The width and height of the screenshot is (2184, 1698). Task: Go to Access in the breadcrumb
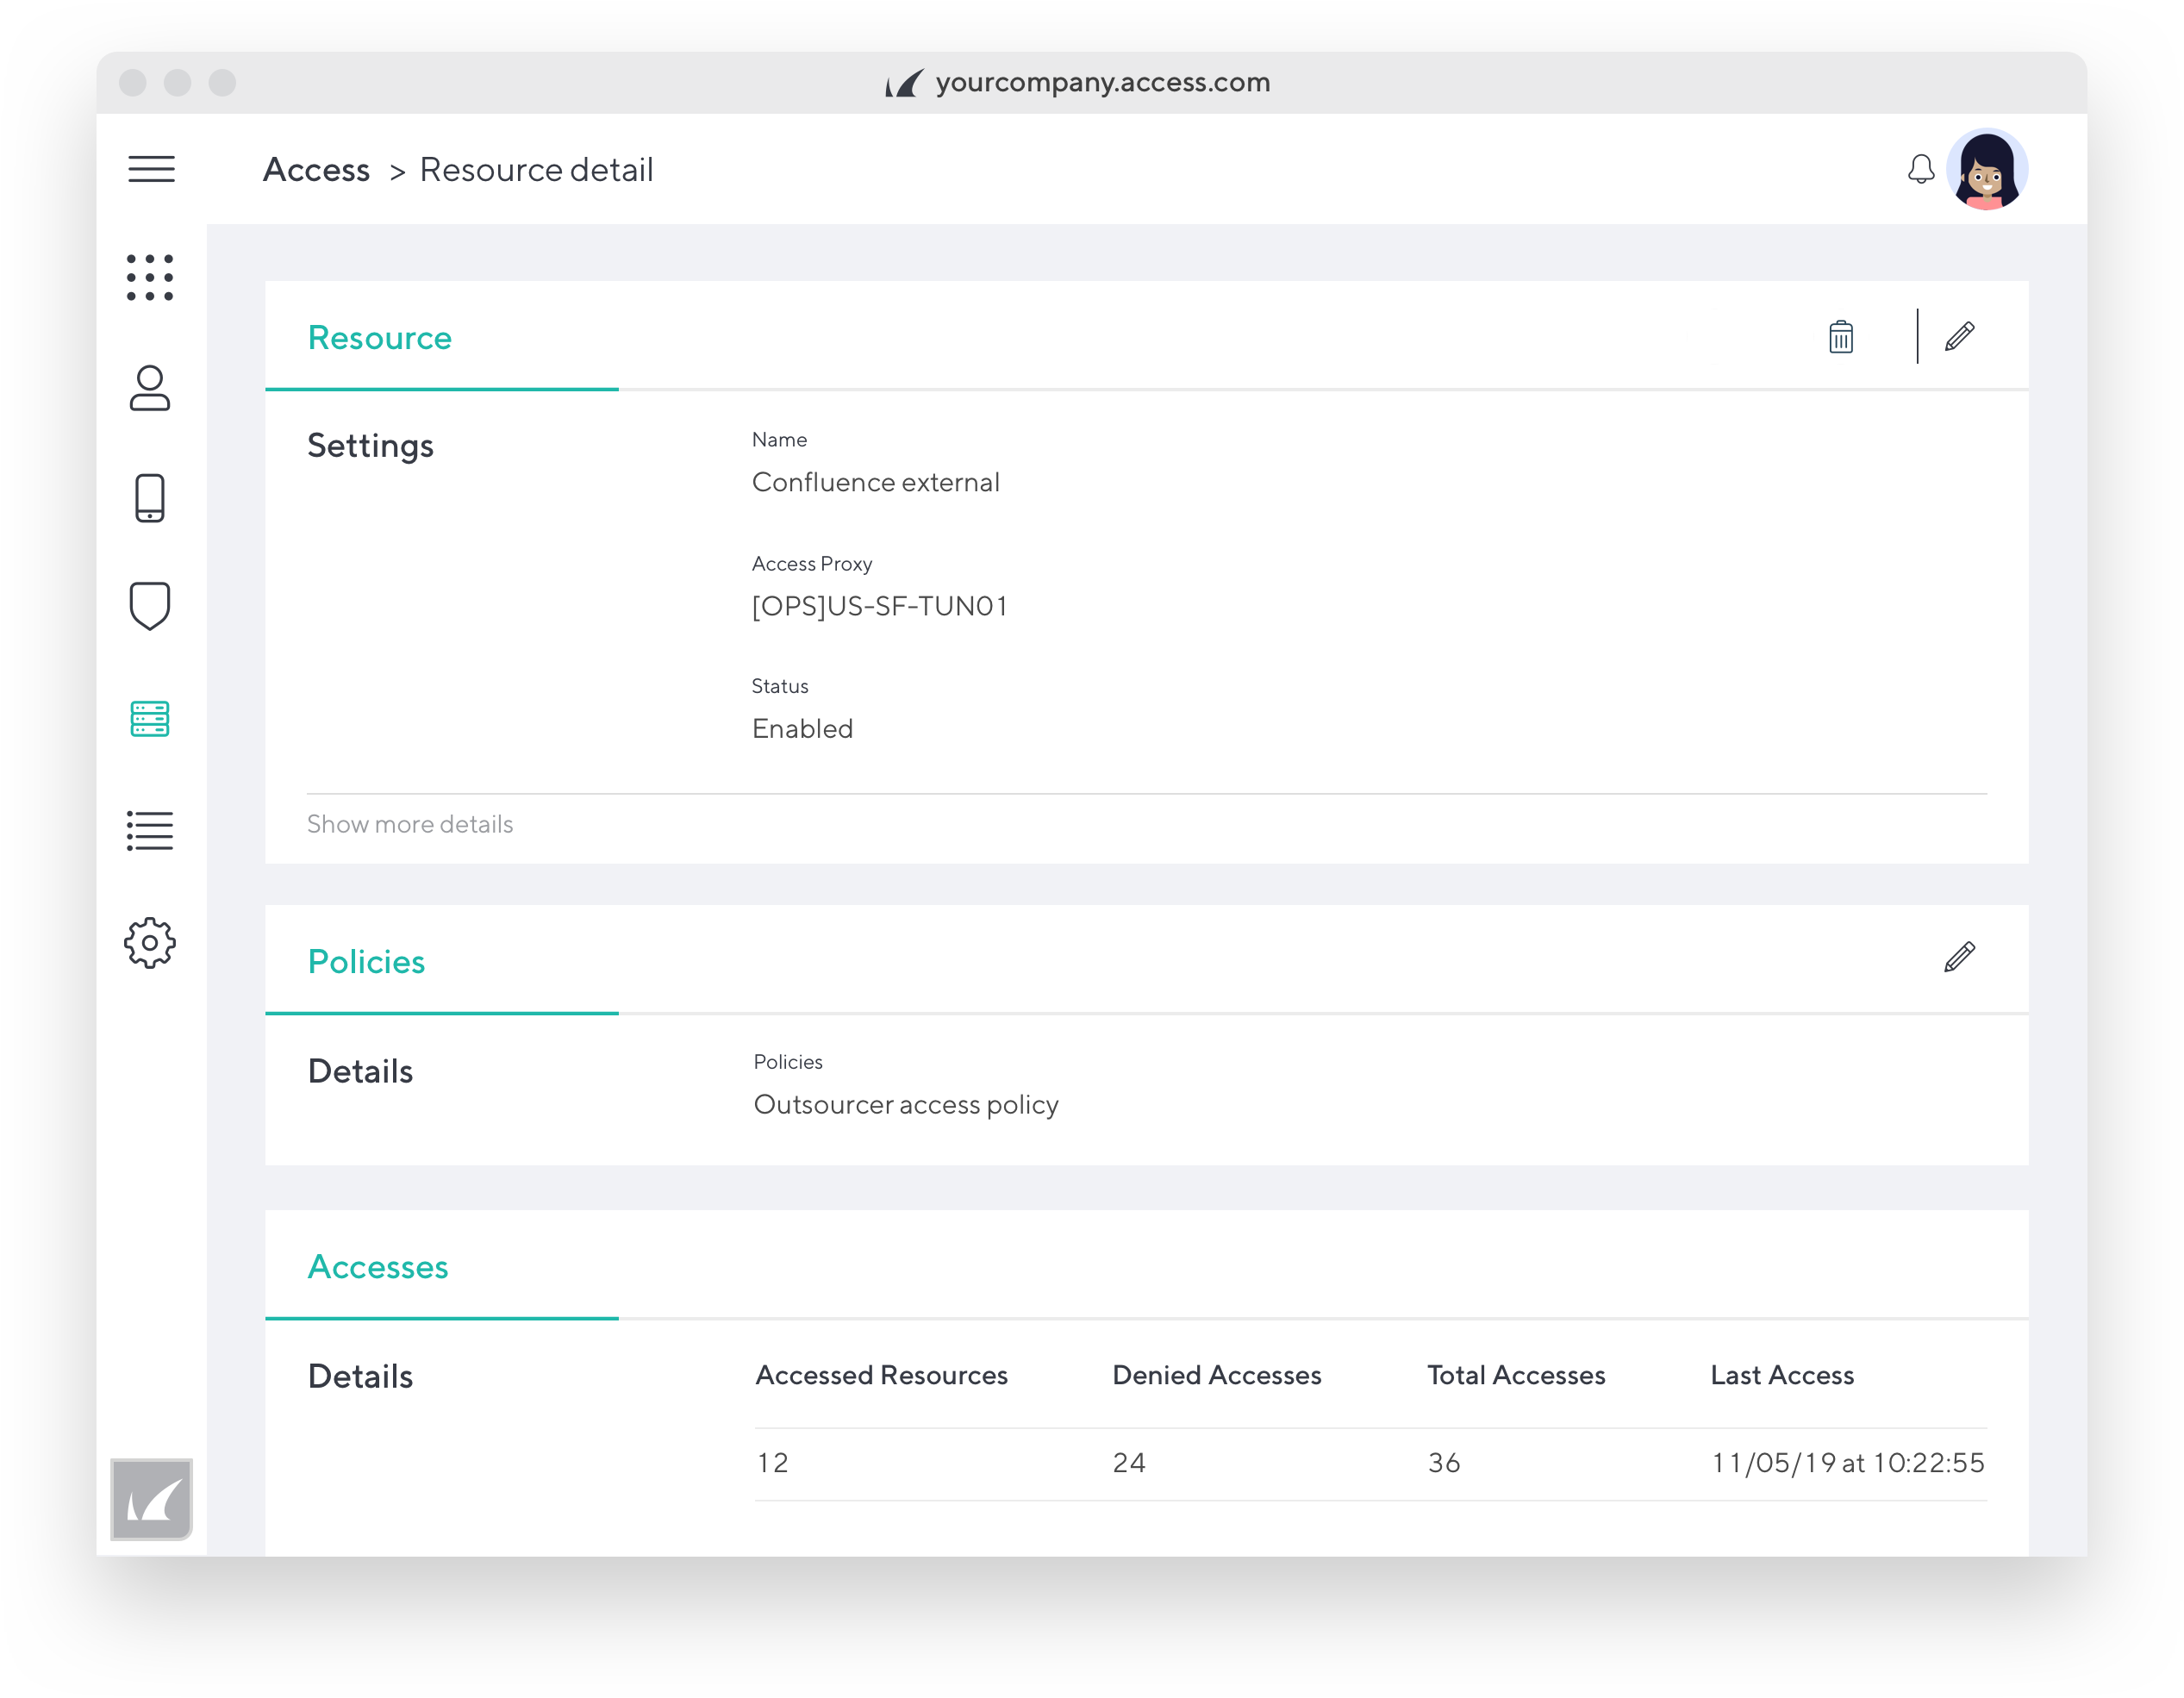point(316,170)
